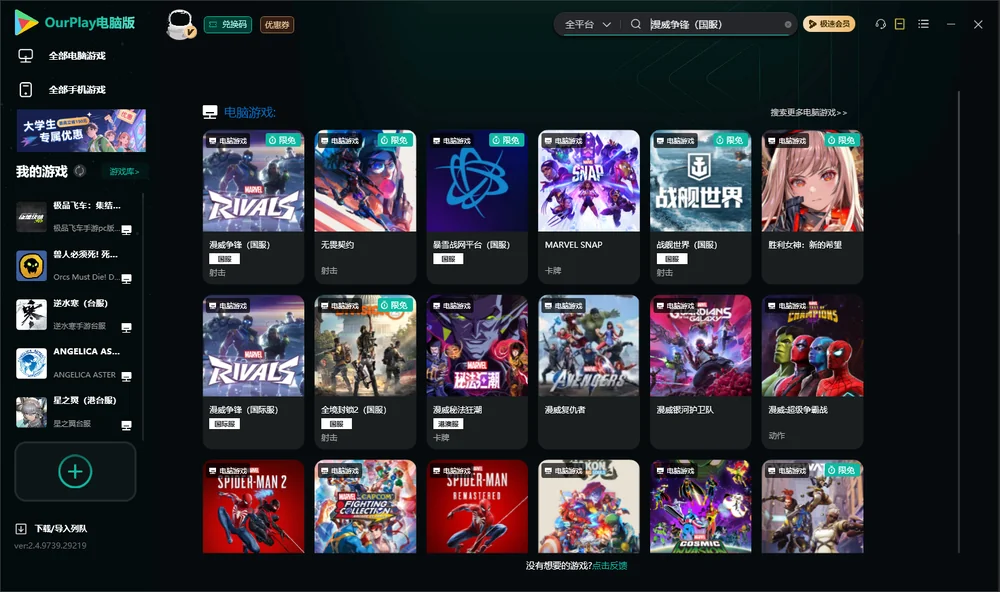
Task: Click phone icon for 全部手机游戏
Action: tap(26, 90)
